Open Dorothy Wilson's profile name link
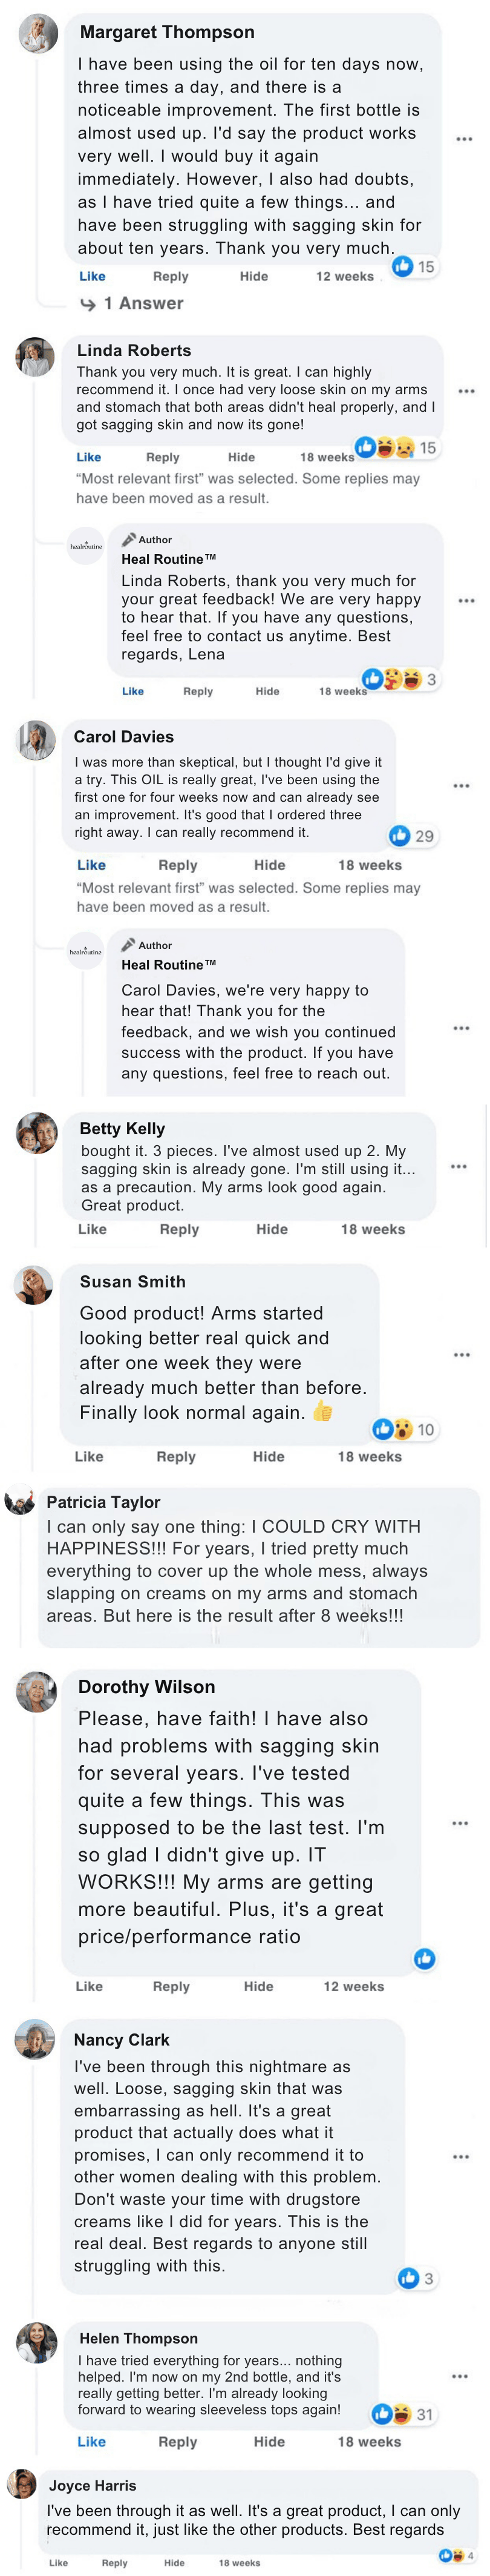 (146, 1687)
